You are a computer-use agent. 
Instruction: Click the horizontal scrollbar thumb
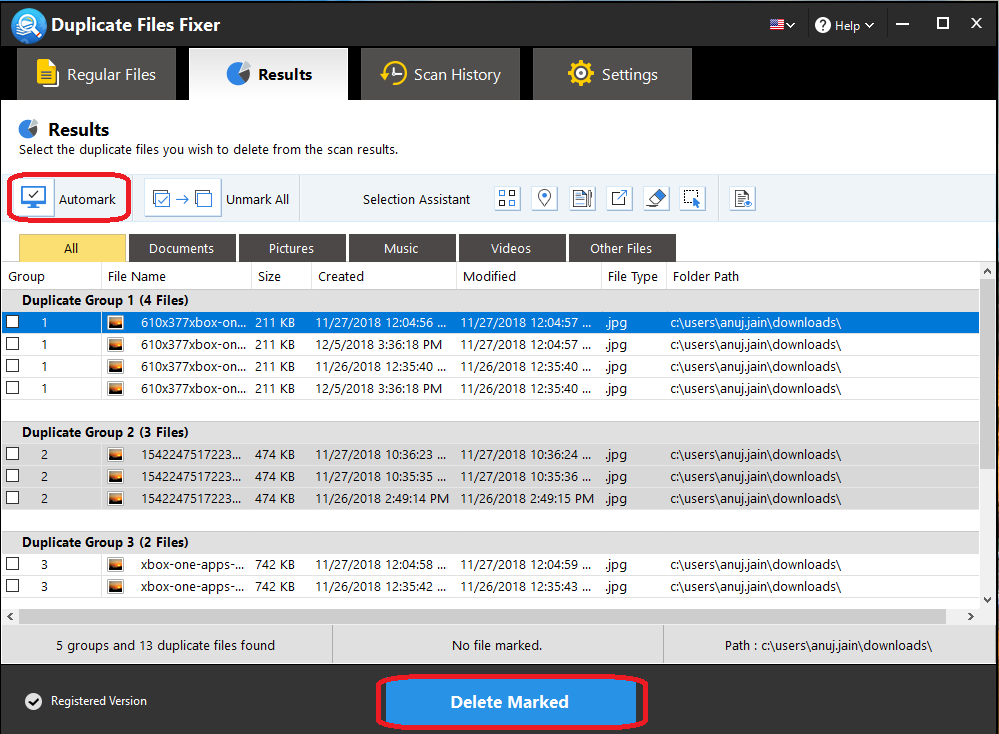click(x=482, y=617)
